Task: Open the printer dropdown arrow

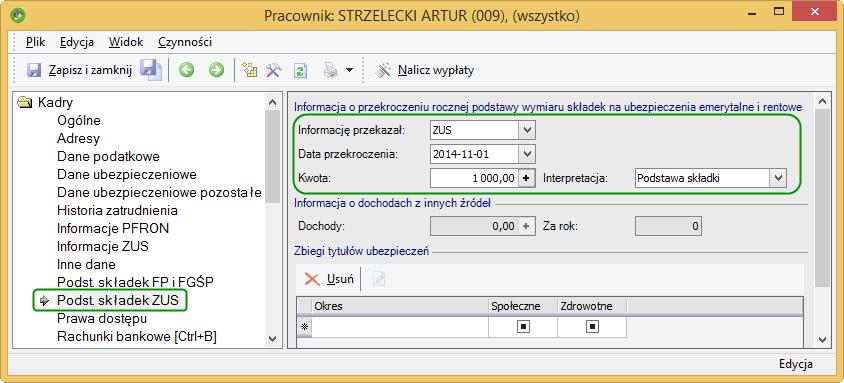Action: tap(349, 70)
